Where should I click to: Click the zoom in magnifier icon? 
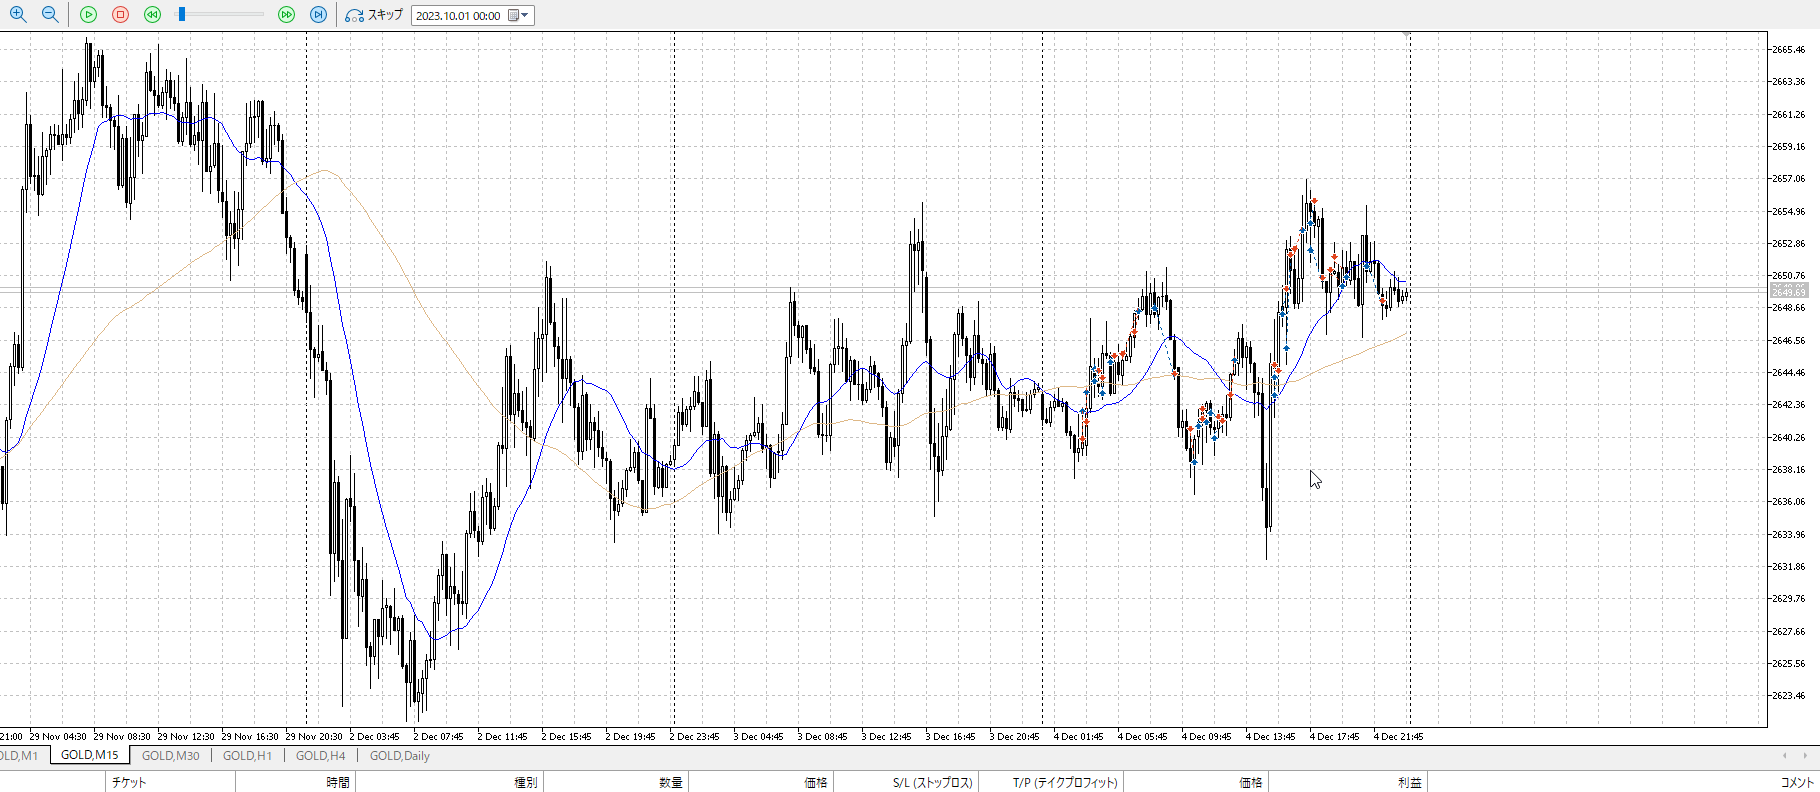[x=17, y=15]
